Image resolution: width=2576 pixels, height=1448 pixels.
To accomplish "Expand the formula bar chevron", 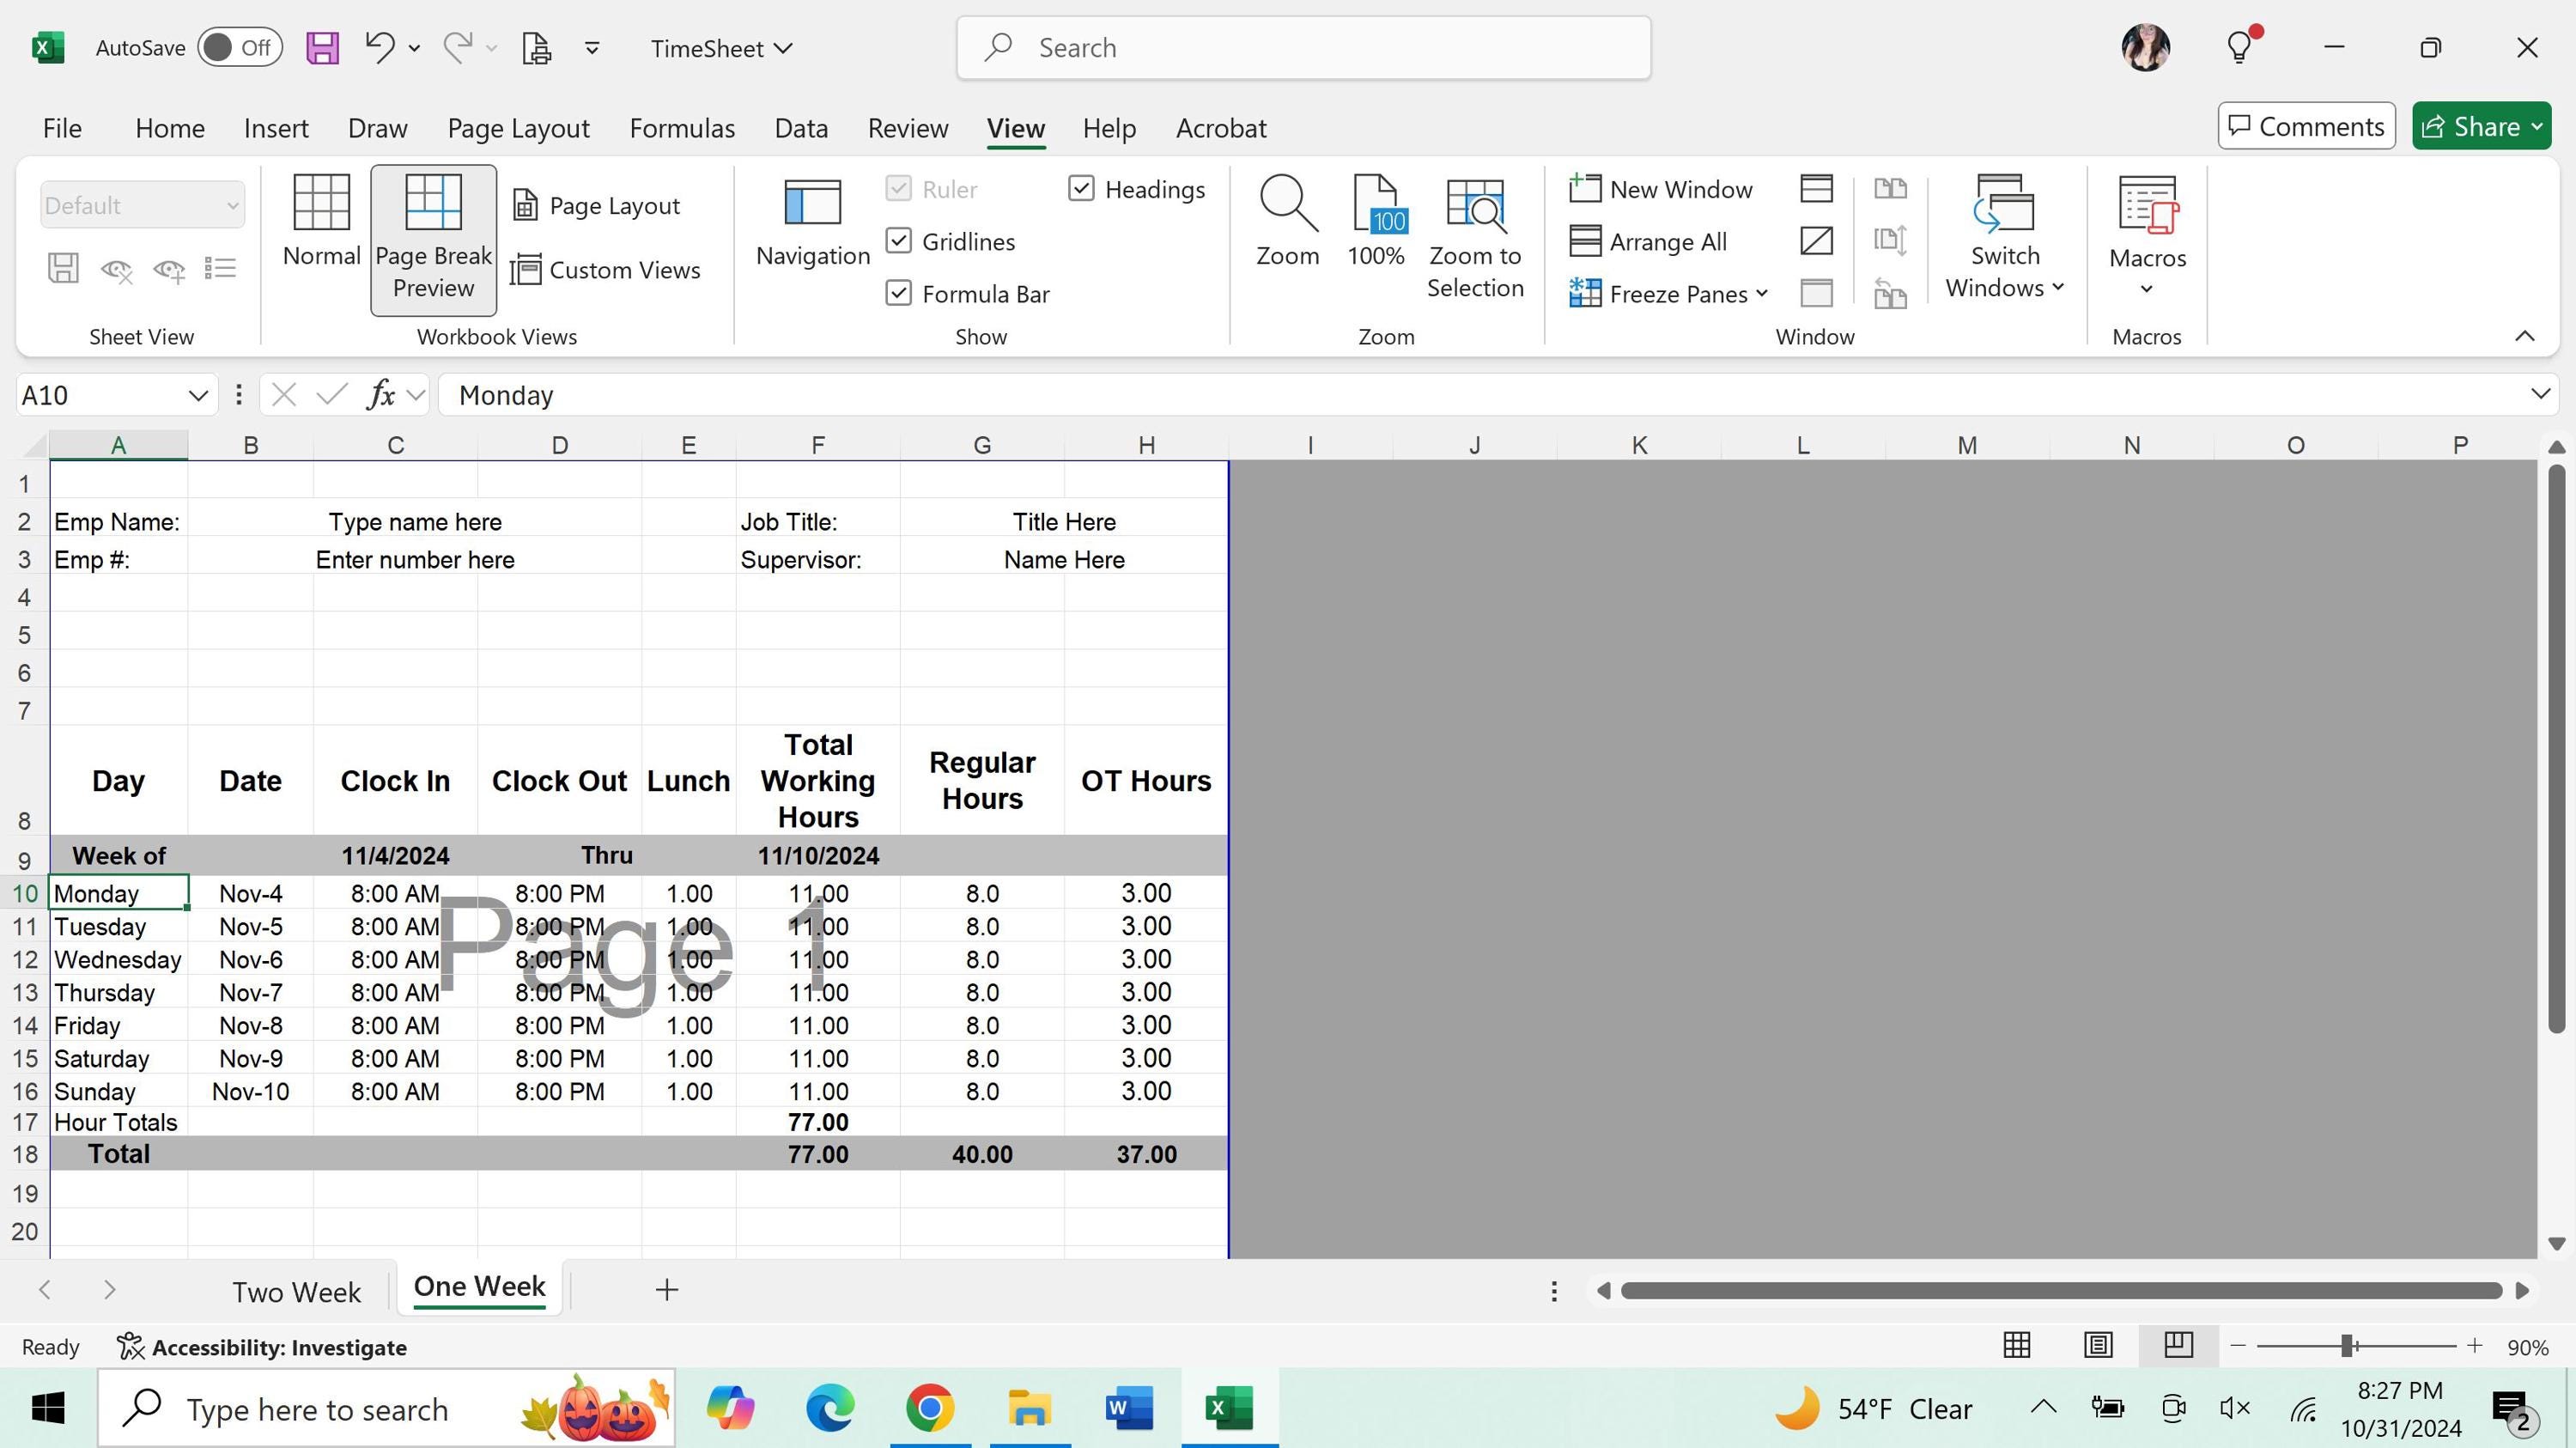I will pyautogui.click(x=2539, y=394).
